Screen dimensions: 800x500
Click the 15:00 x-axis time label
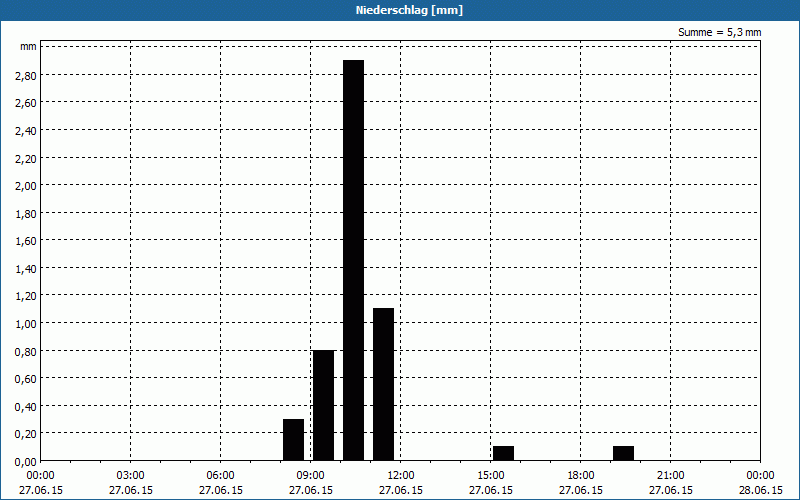click(491, 476)
